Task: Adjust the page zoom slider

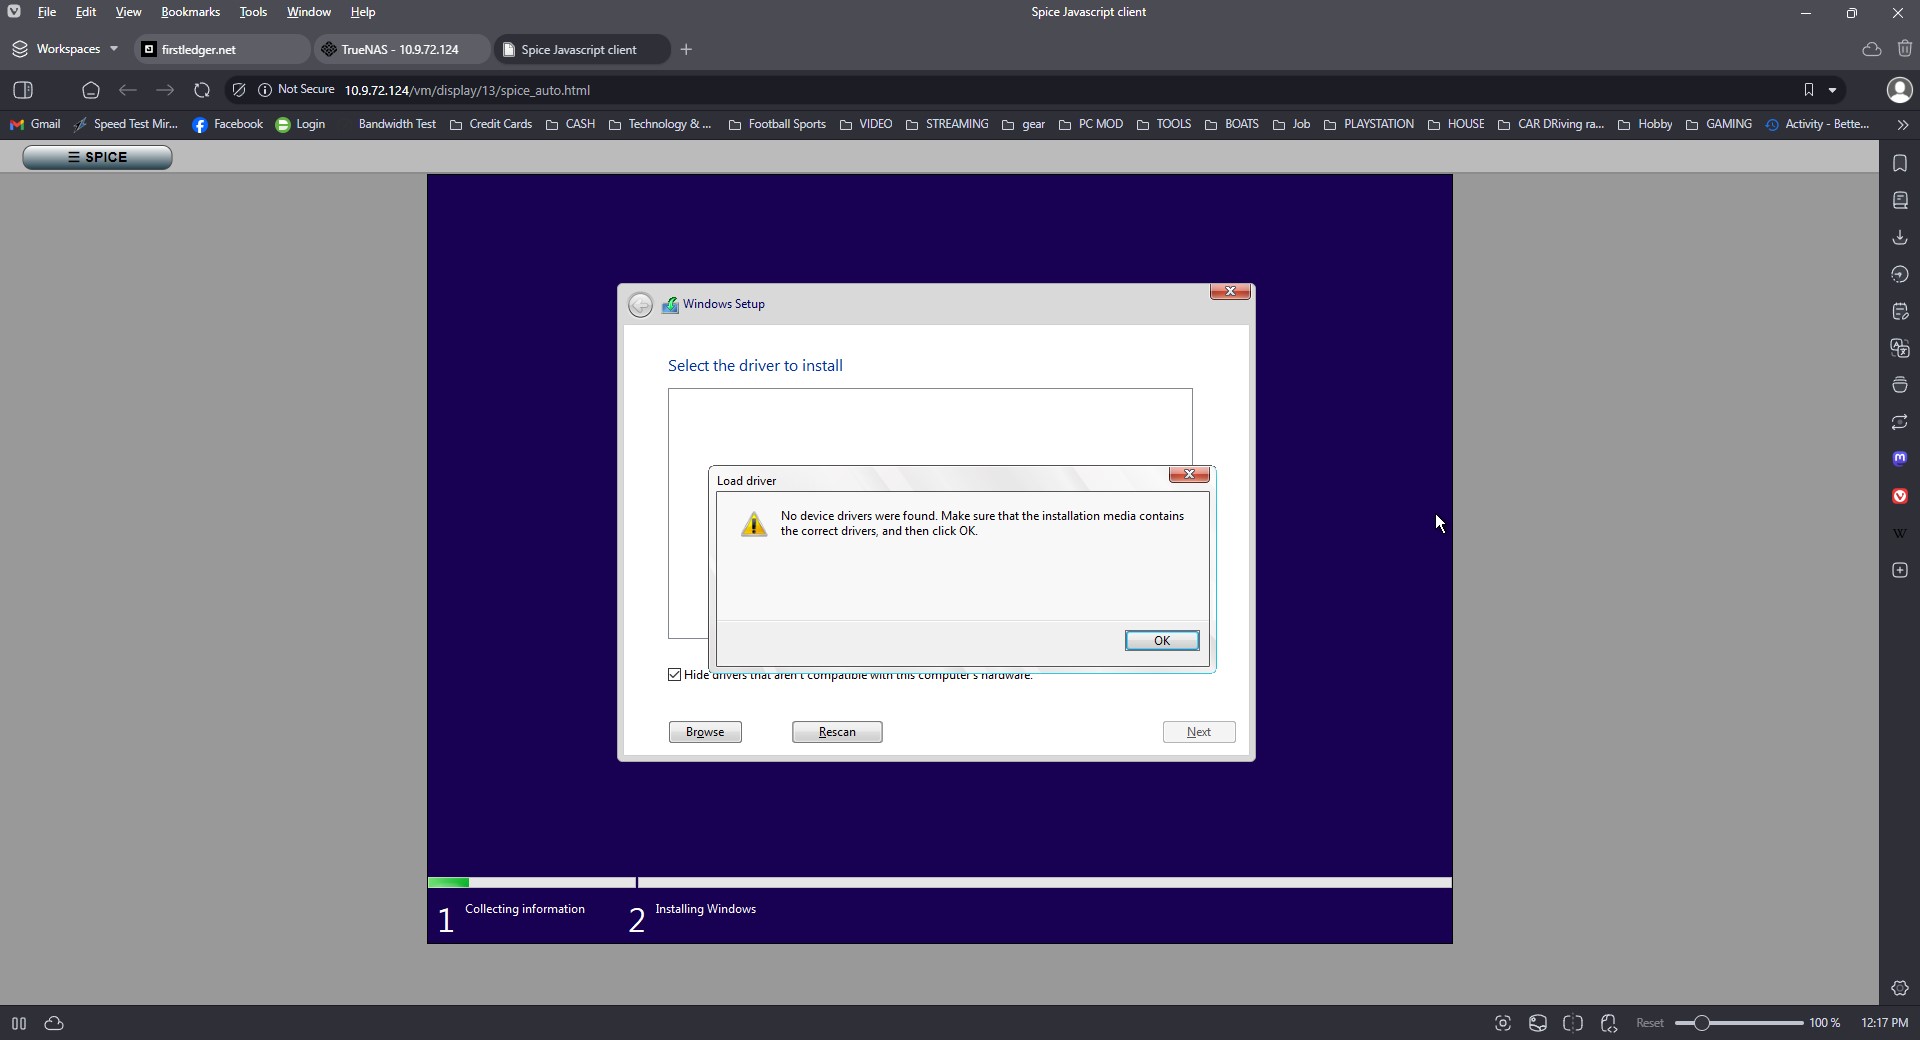Action: click(x=1701, y=1023)
